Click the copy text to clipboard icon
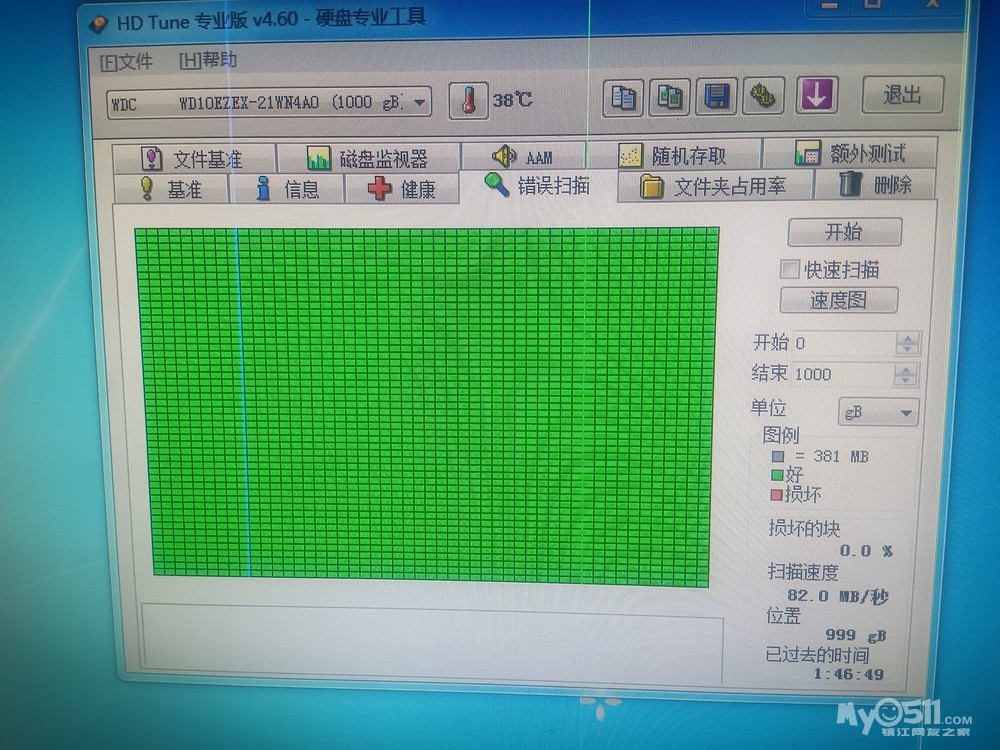Image resolution: width=1000 pixels, height=750 pixels. (x=623, y=97)
